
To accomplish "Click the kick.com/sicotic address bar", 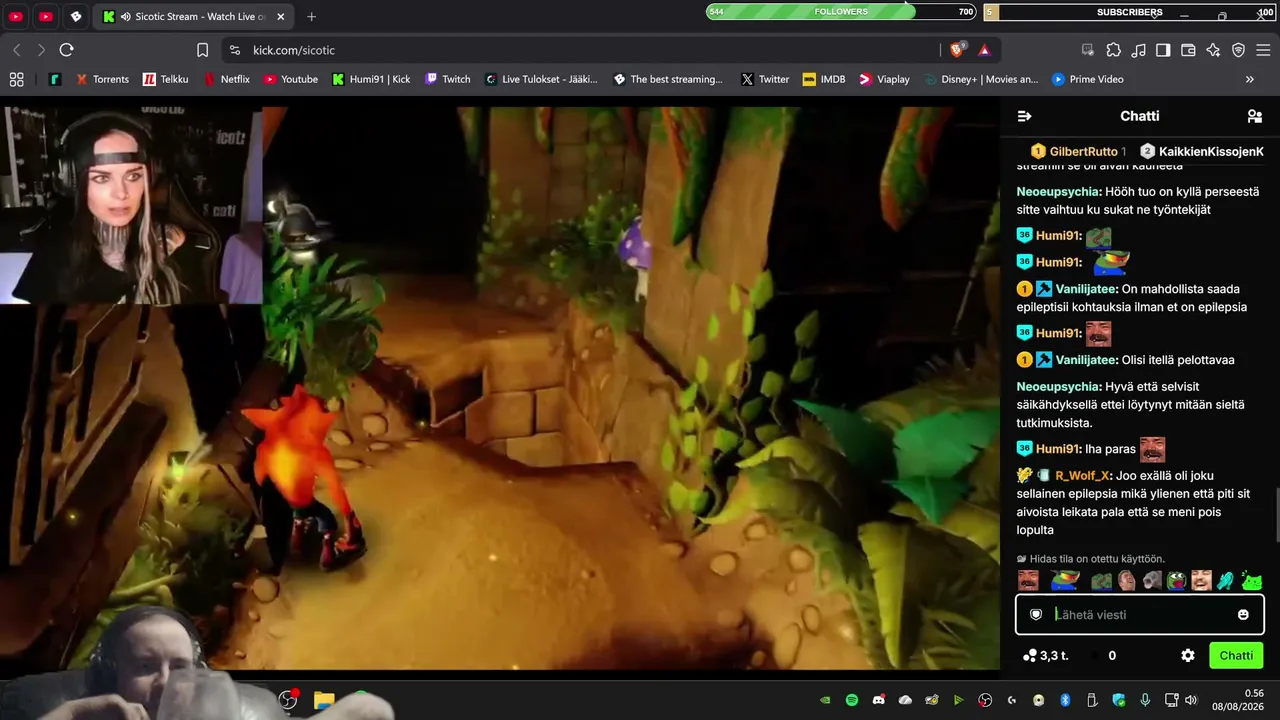I will 580,50.
